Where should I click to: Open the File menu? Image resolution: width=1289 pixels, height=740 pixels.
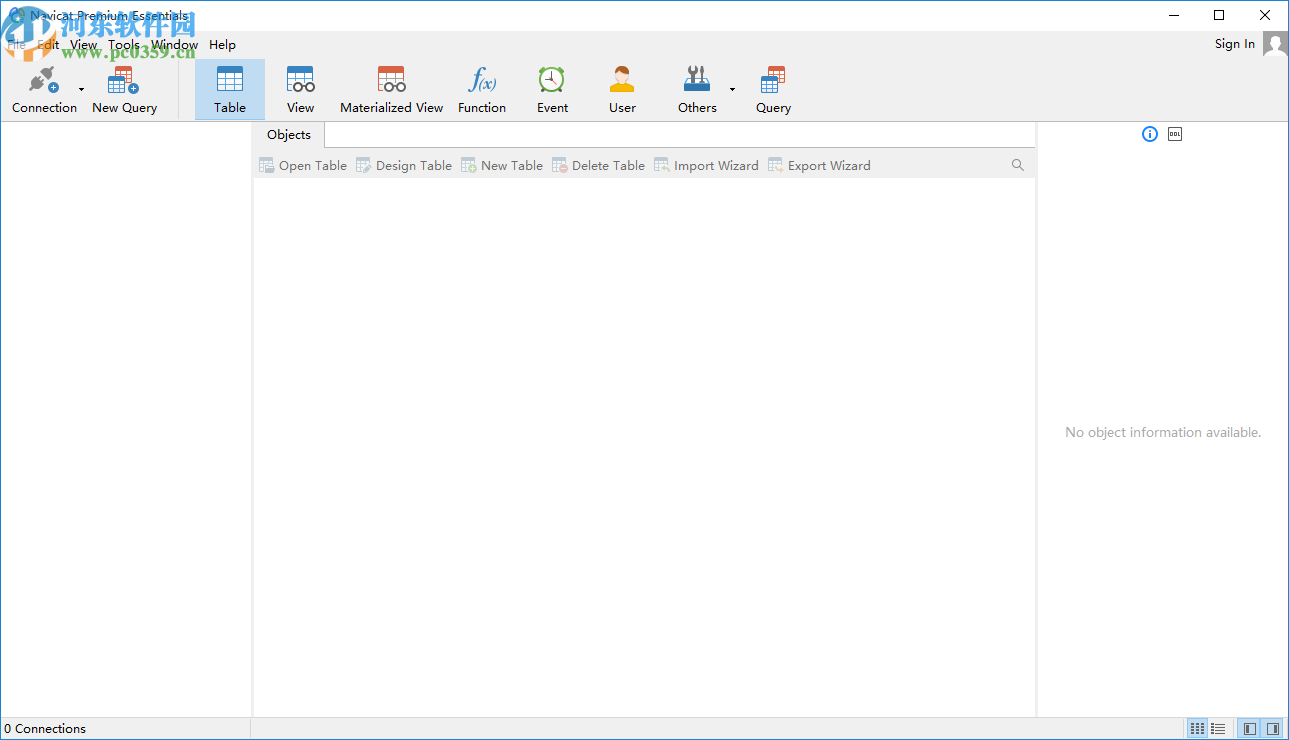17,44
